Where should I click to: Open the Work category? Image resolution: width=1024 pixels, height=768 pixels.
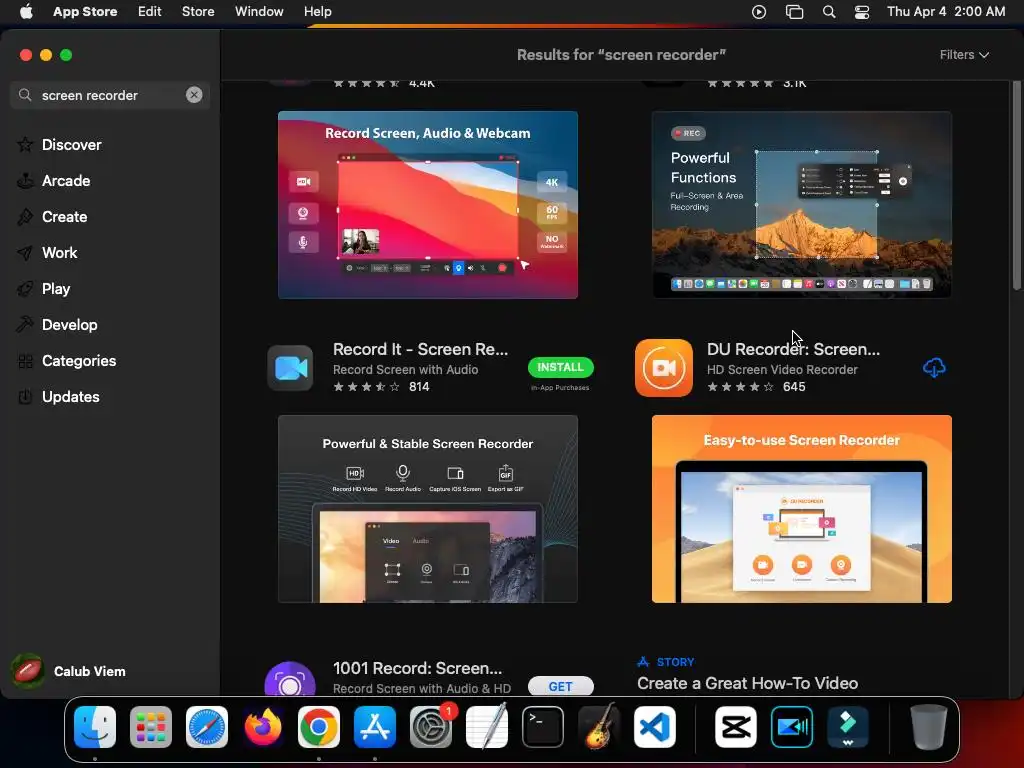pyautogui.click(x=59, y=252)
